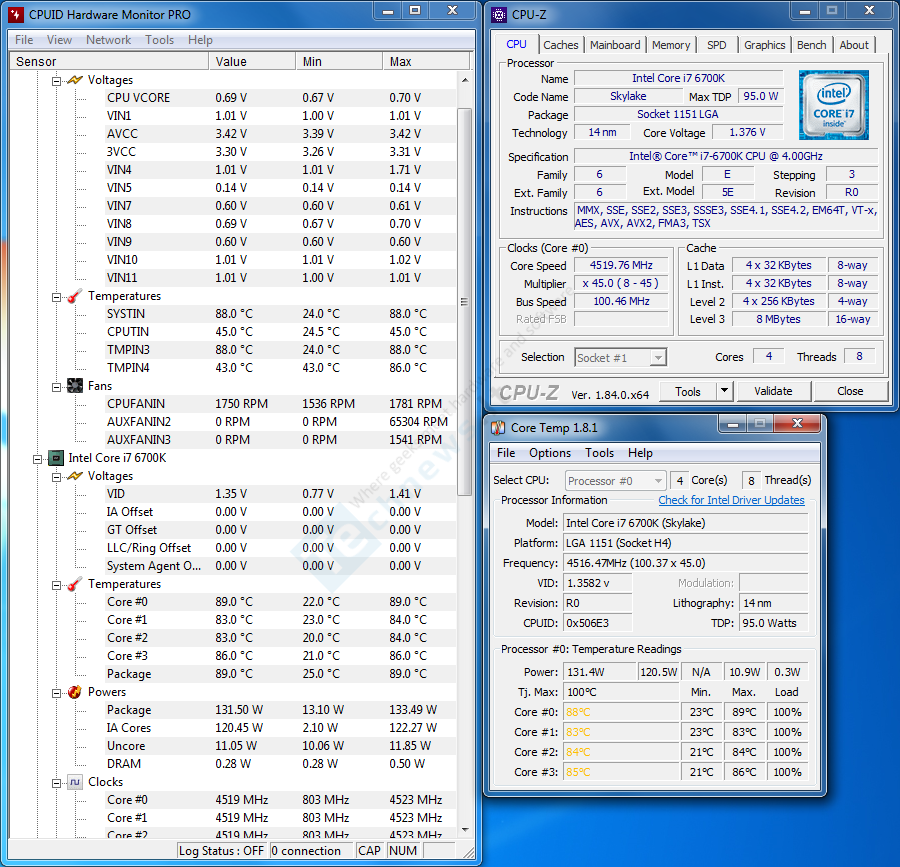Click the Validate button in CPU-Z
This screenshot has width=900, height=867.
click(x=773, y=391)
